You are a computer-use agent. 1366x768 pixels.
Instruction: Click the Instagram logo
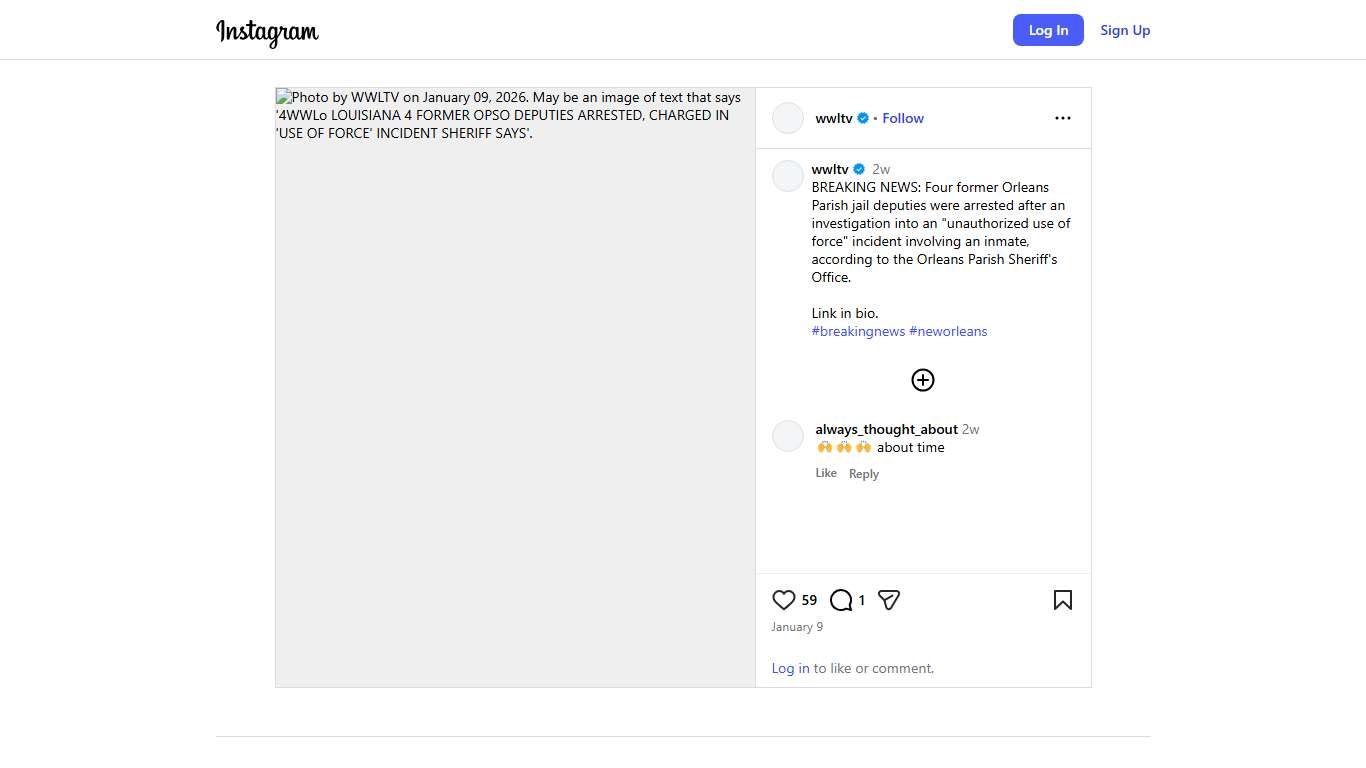[267, 31]
